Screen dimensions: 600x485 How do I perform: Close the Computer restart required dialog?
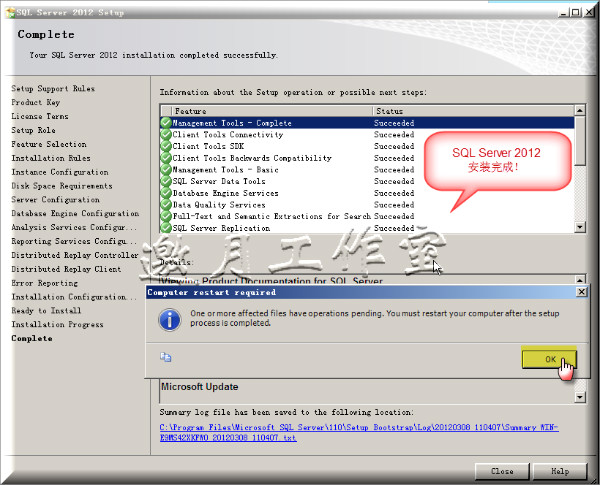[581, 292]
